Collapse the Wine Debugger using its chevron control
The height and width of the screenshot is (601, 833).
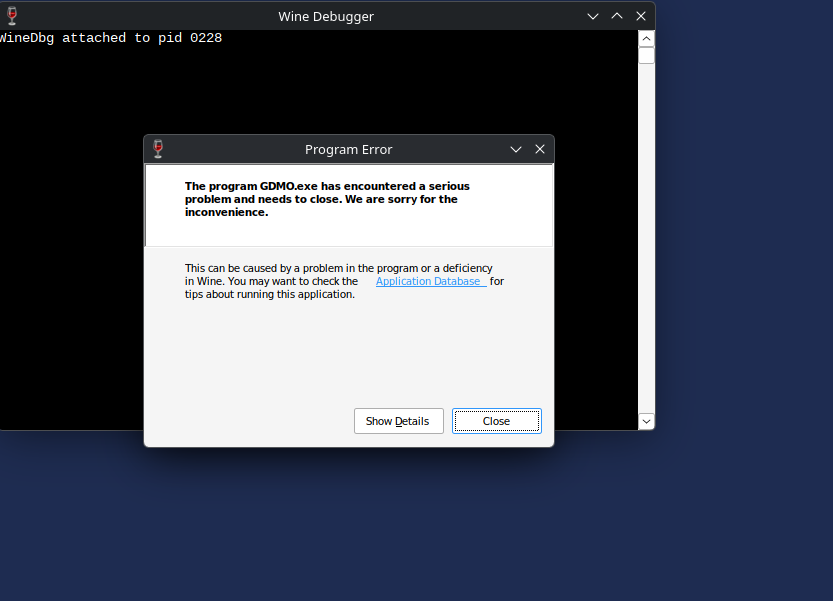pyautogui.click(x=592, y=15)
